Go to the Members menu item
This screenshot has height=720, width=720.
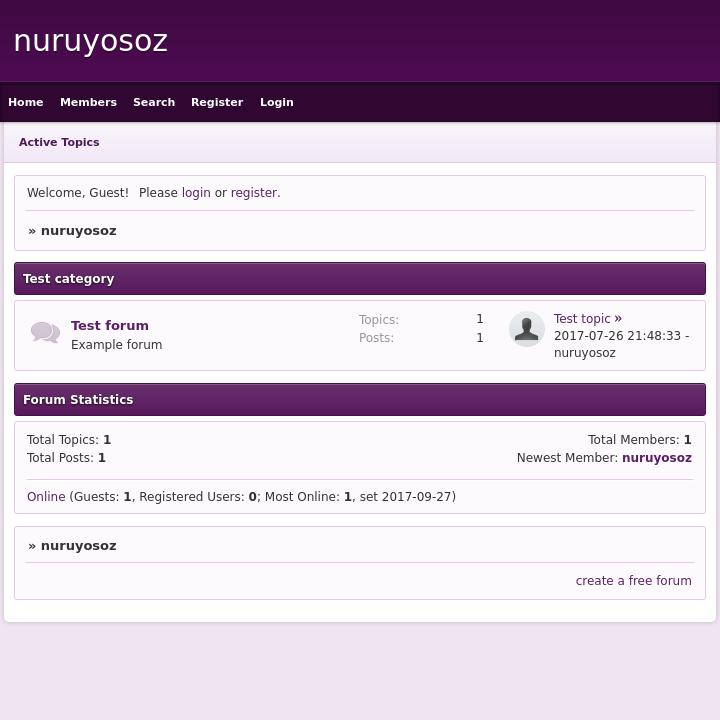[88, 102]
